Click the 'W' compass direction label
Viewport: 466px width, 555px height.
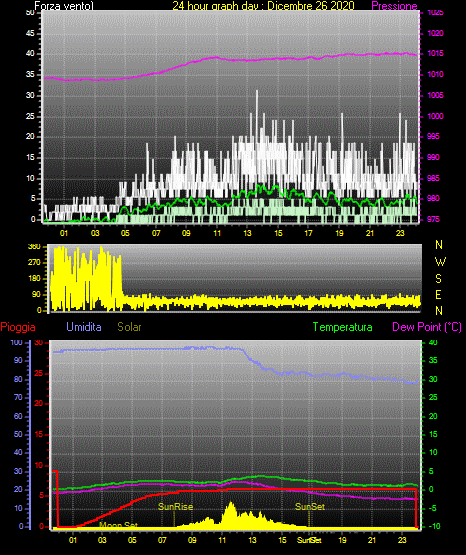tap(440, 262)
